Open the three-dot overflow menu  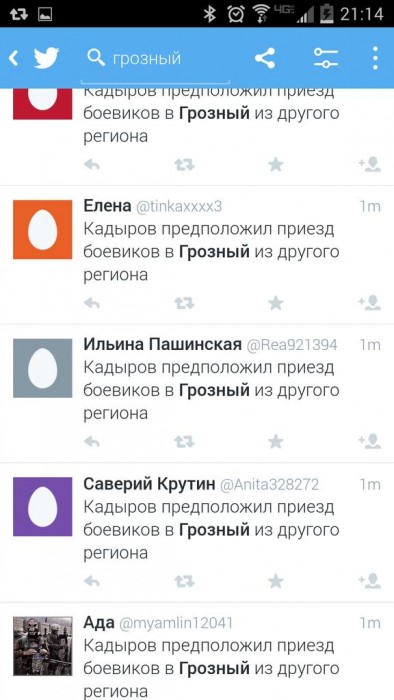point(375,58)
